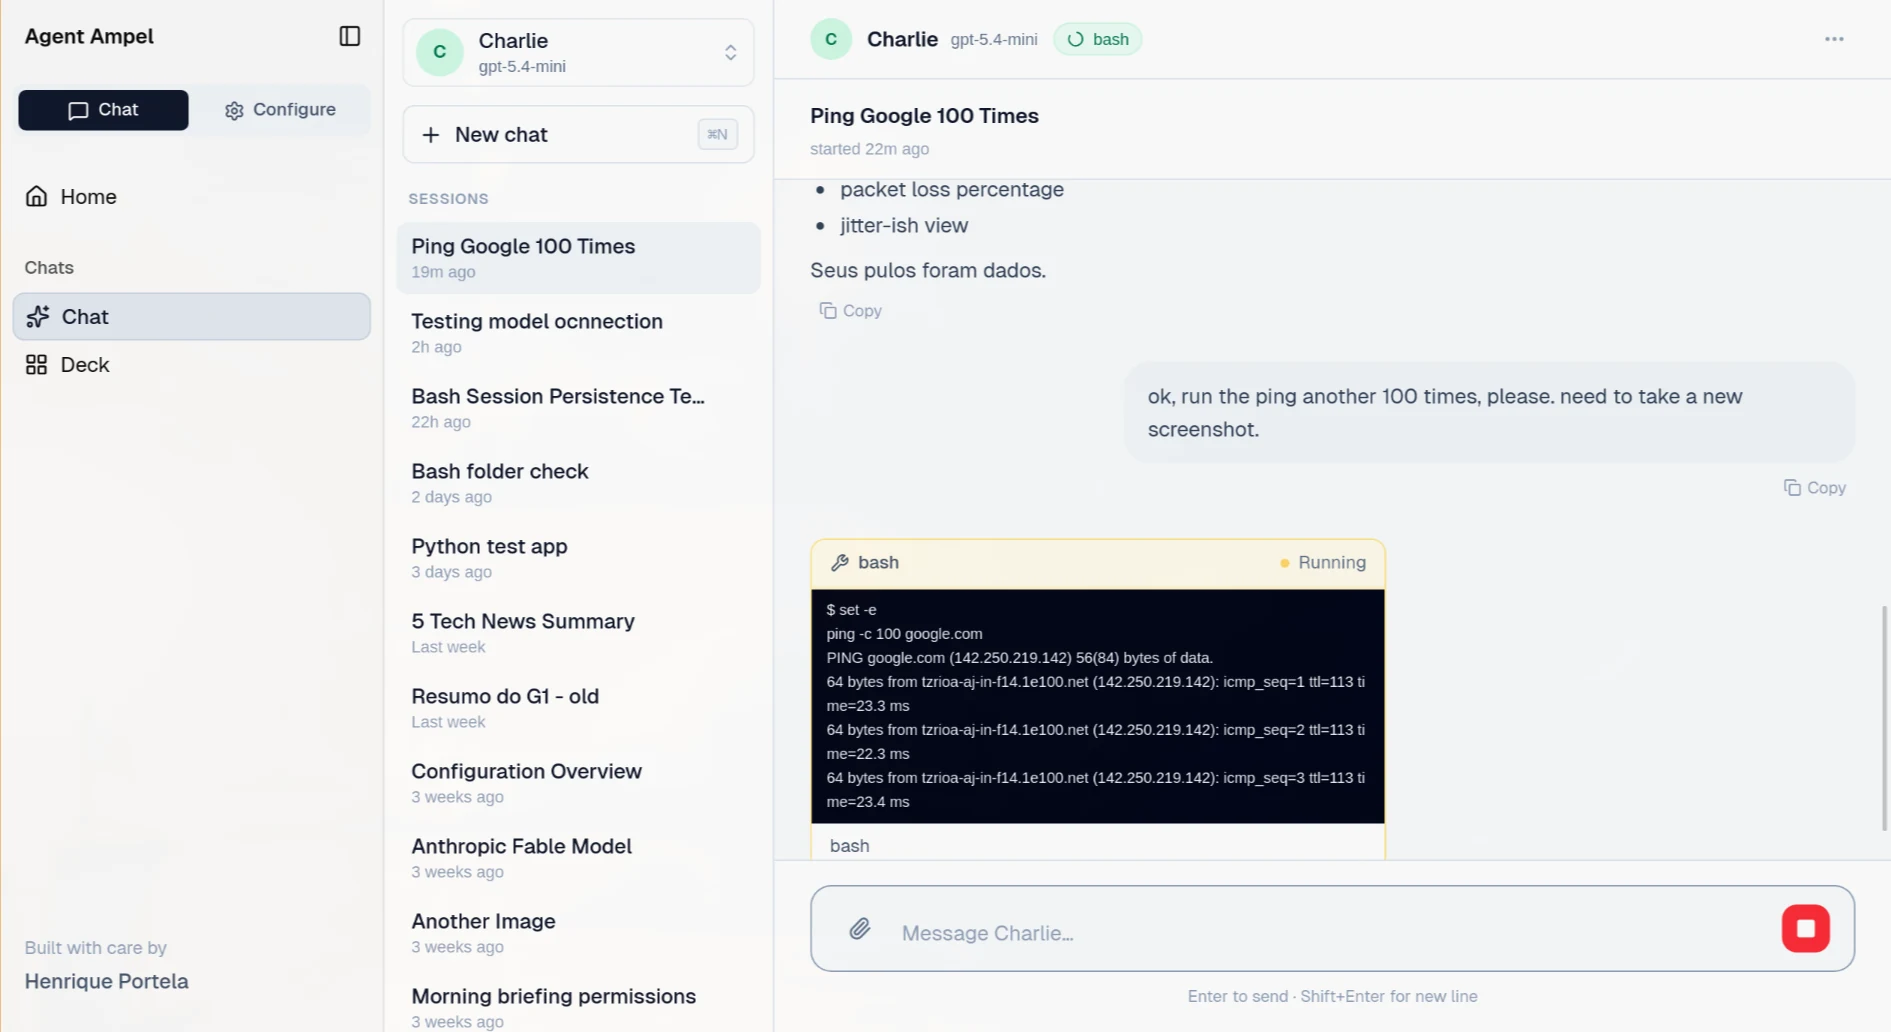Open the three-dots more options menu
The image size is (1891, 1032).
[x=1833, y=39]
